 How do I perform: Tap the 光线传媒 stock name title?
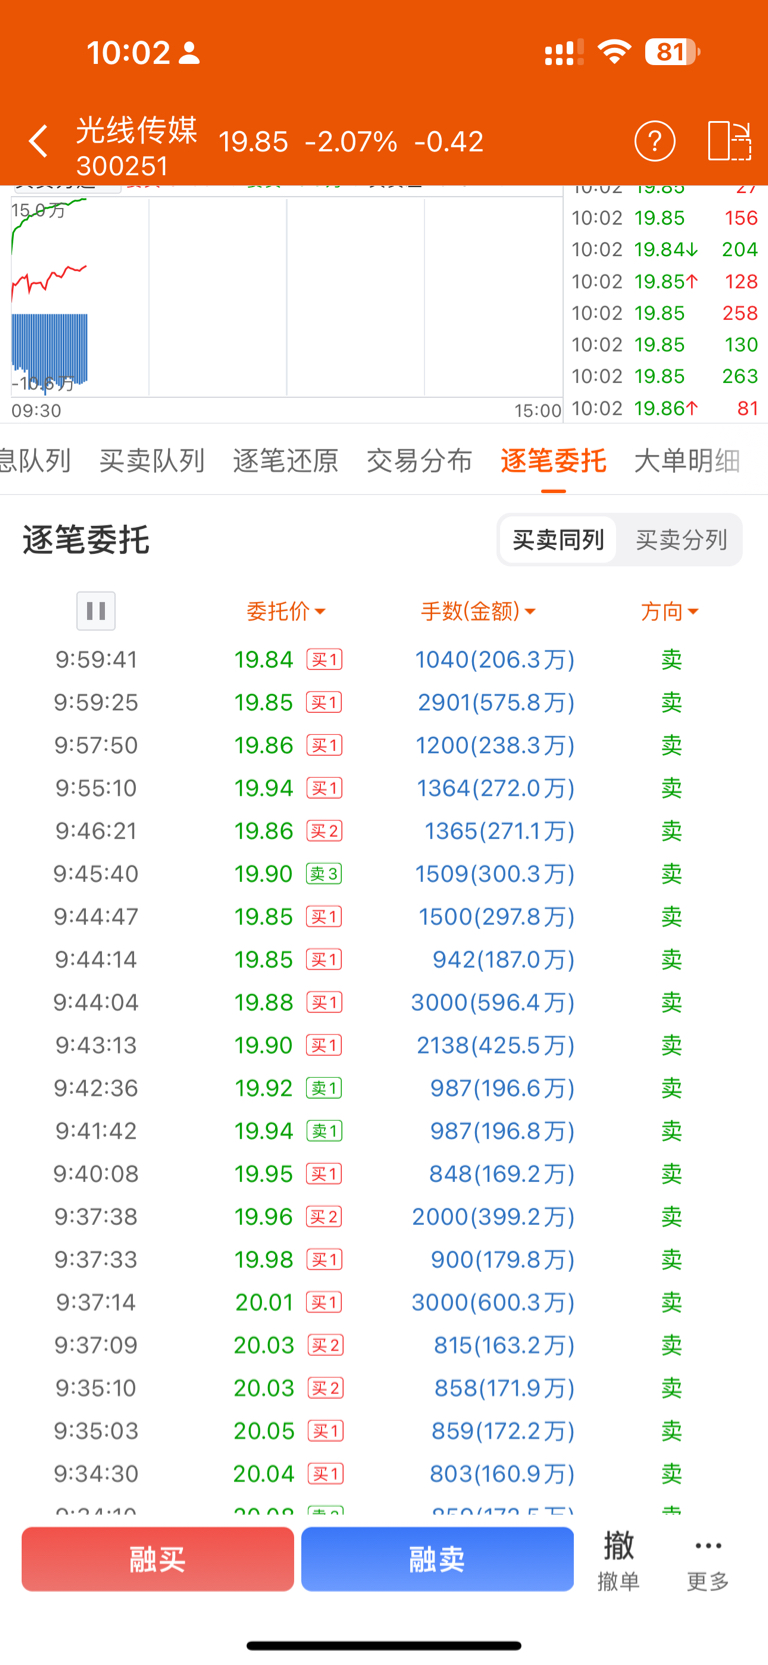pos(137,130)
